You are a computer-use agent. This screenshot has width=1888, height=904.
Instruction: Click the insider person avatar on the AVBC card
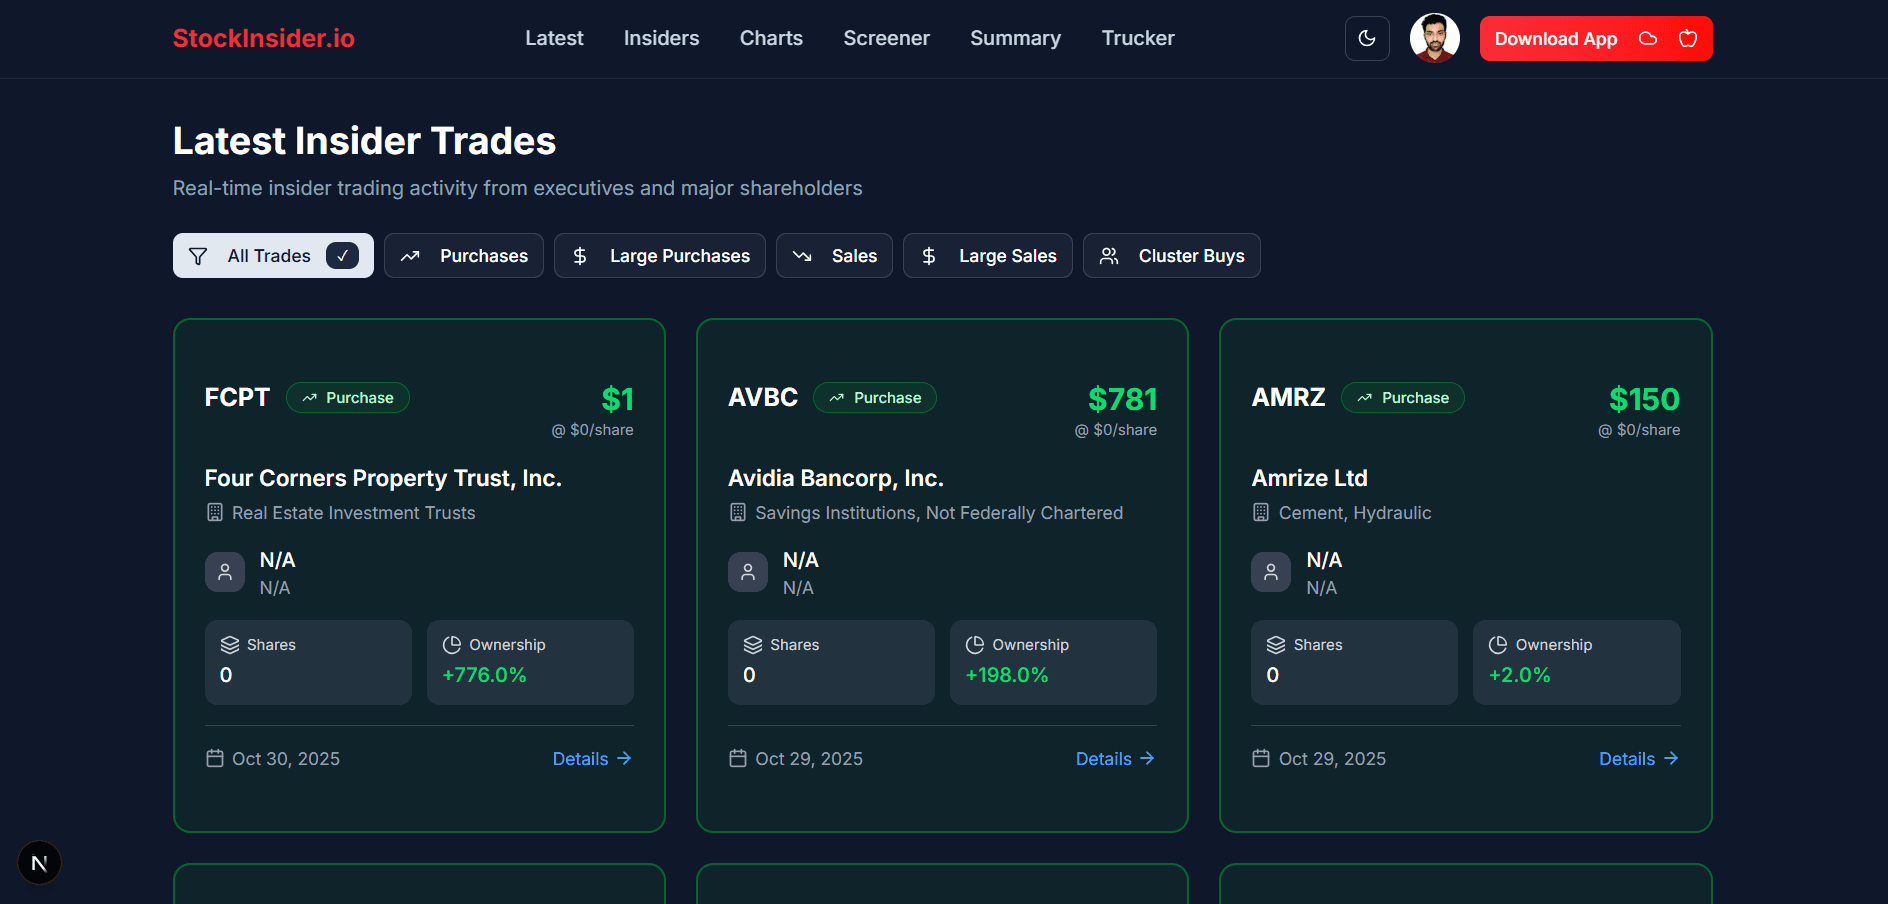748,571
